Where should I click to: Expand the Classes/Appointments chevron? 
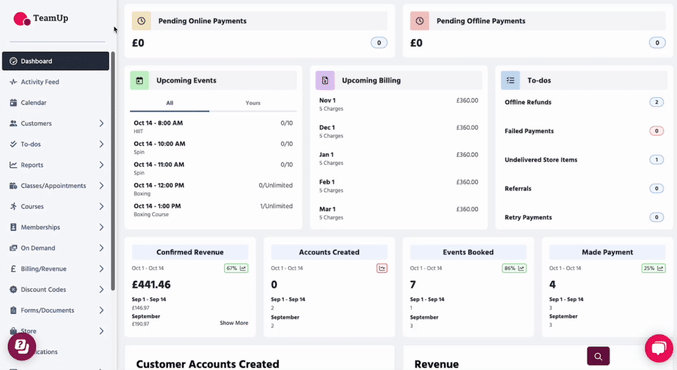tap(101, 186)
